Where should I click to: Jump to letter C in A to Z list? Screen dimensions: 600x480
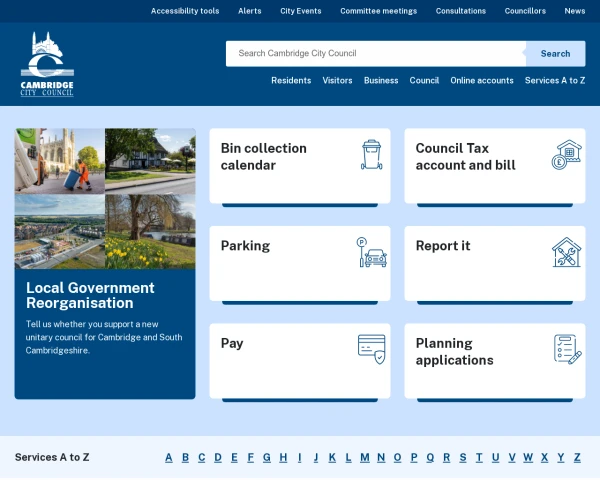coord(201,458)
